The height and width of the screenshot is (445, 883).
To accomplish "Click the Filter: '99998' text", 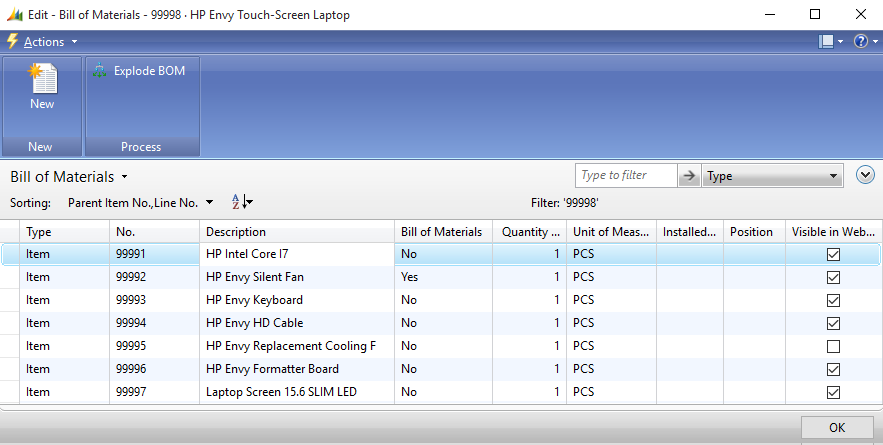I will 564,203.
